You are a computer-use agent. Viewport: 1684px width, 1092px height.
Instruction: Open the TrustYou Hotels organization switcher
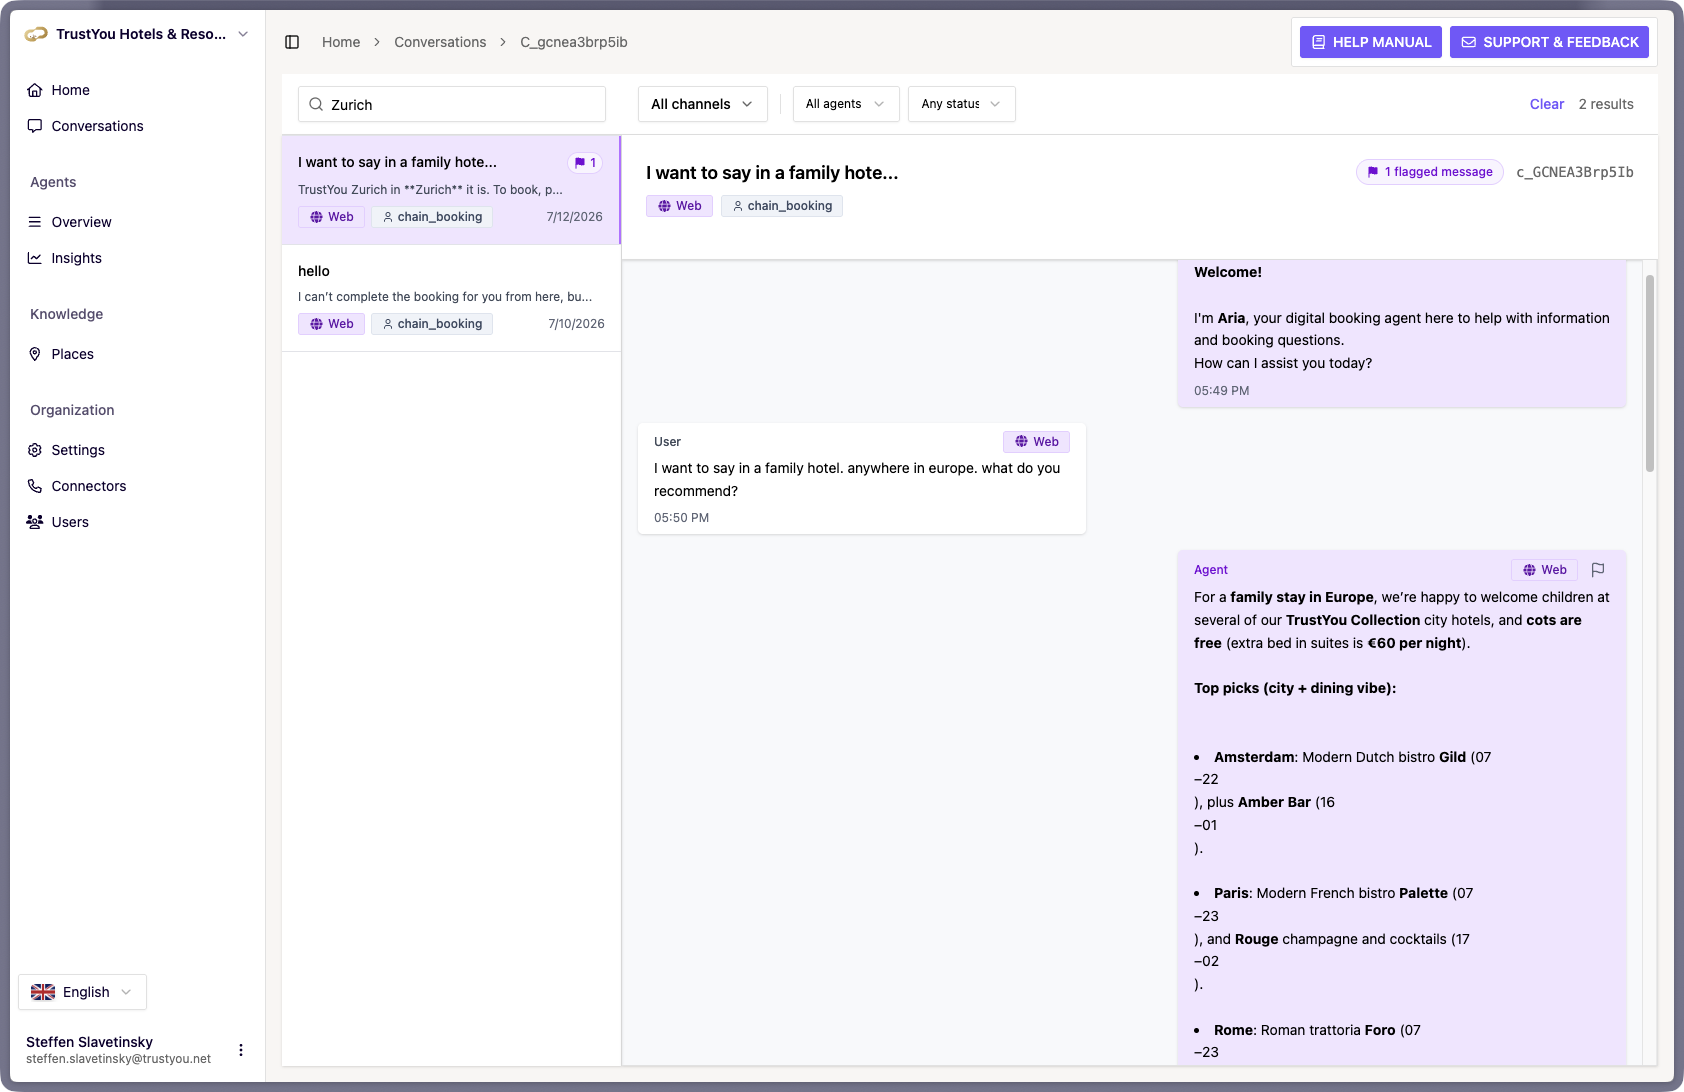[137, 34]
